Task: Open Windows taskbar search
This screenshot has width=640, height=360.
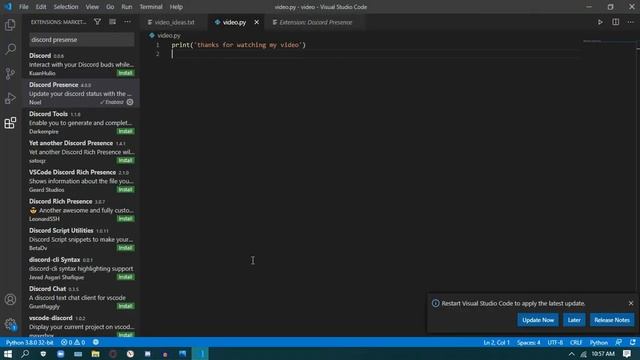Action: pos(25,354)
